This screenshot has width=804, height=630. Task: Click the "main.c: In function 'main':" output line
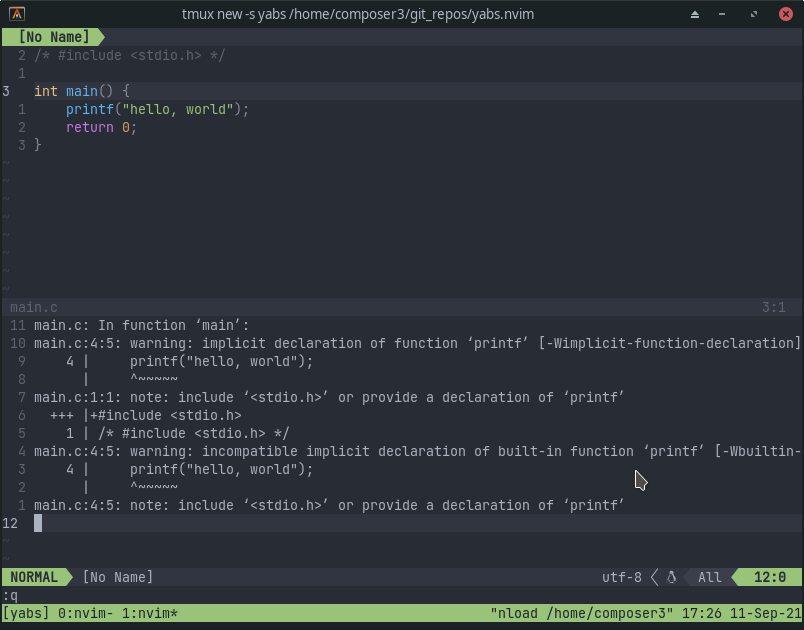[x=142, y=326]
